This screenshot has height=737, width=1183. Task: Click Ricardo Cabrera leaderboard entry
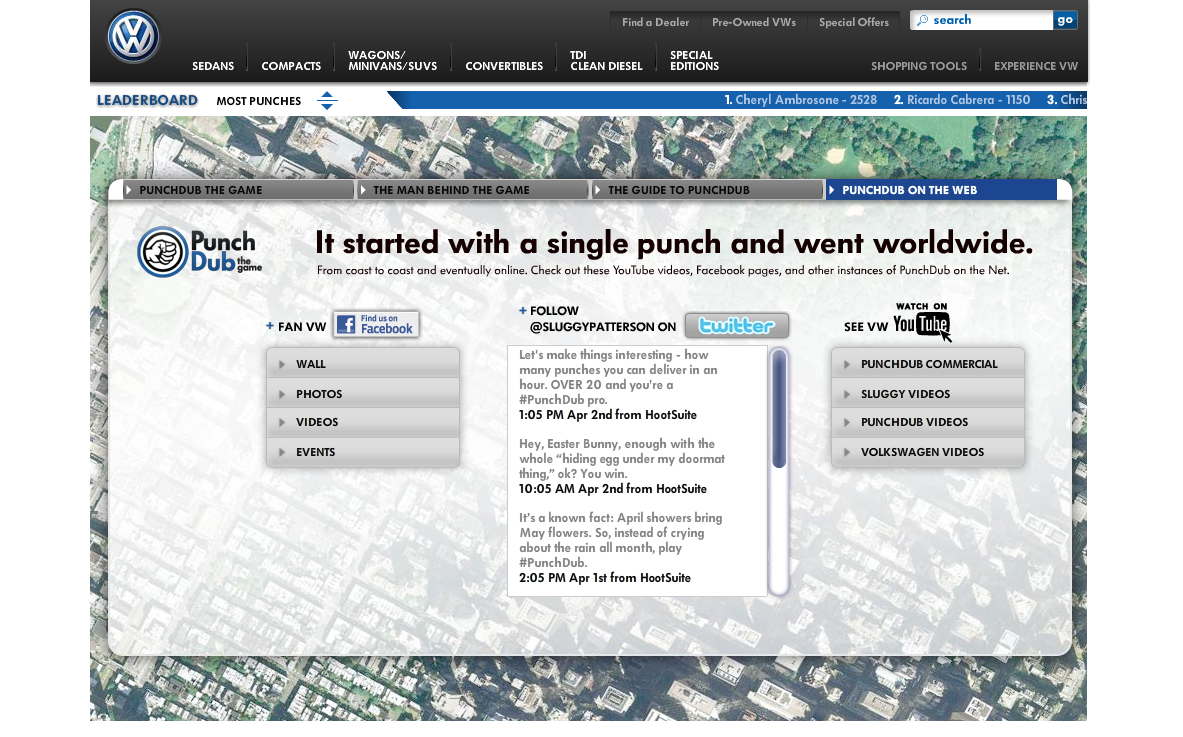962,100
